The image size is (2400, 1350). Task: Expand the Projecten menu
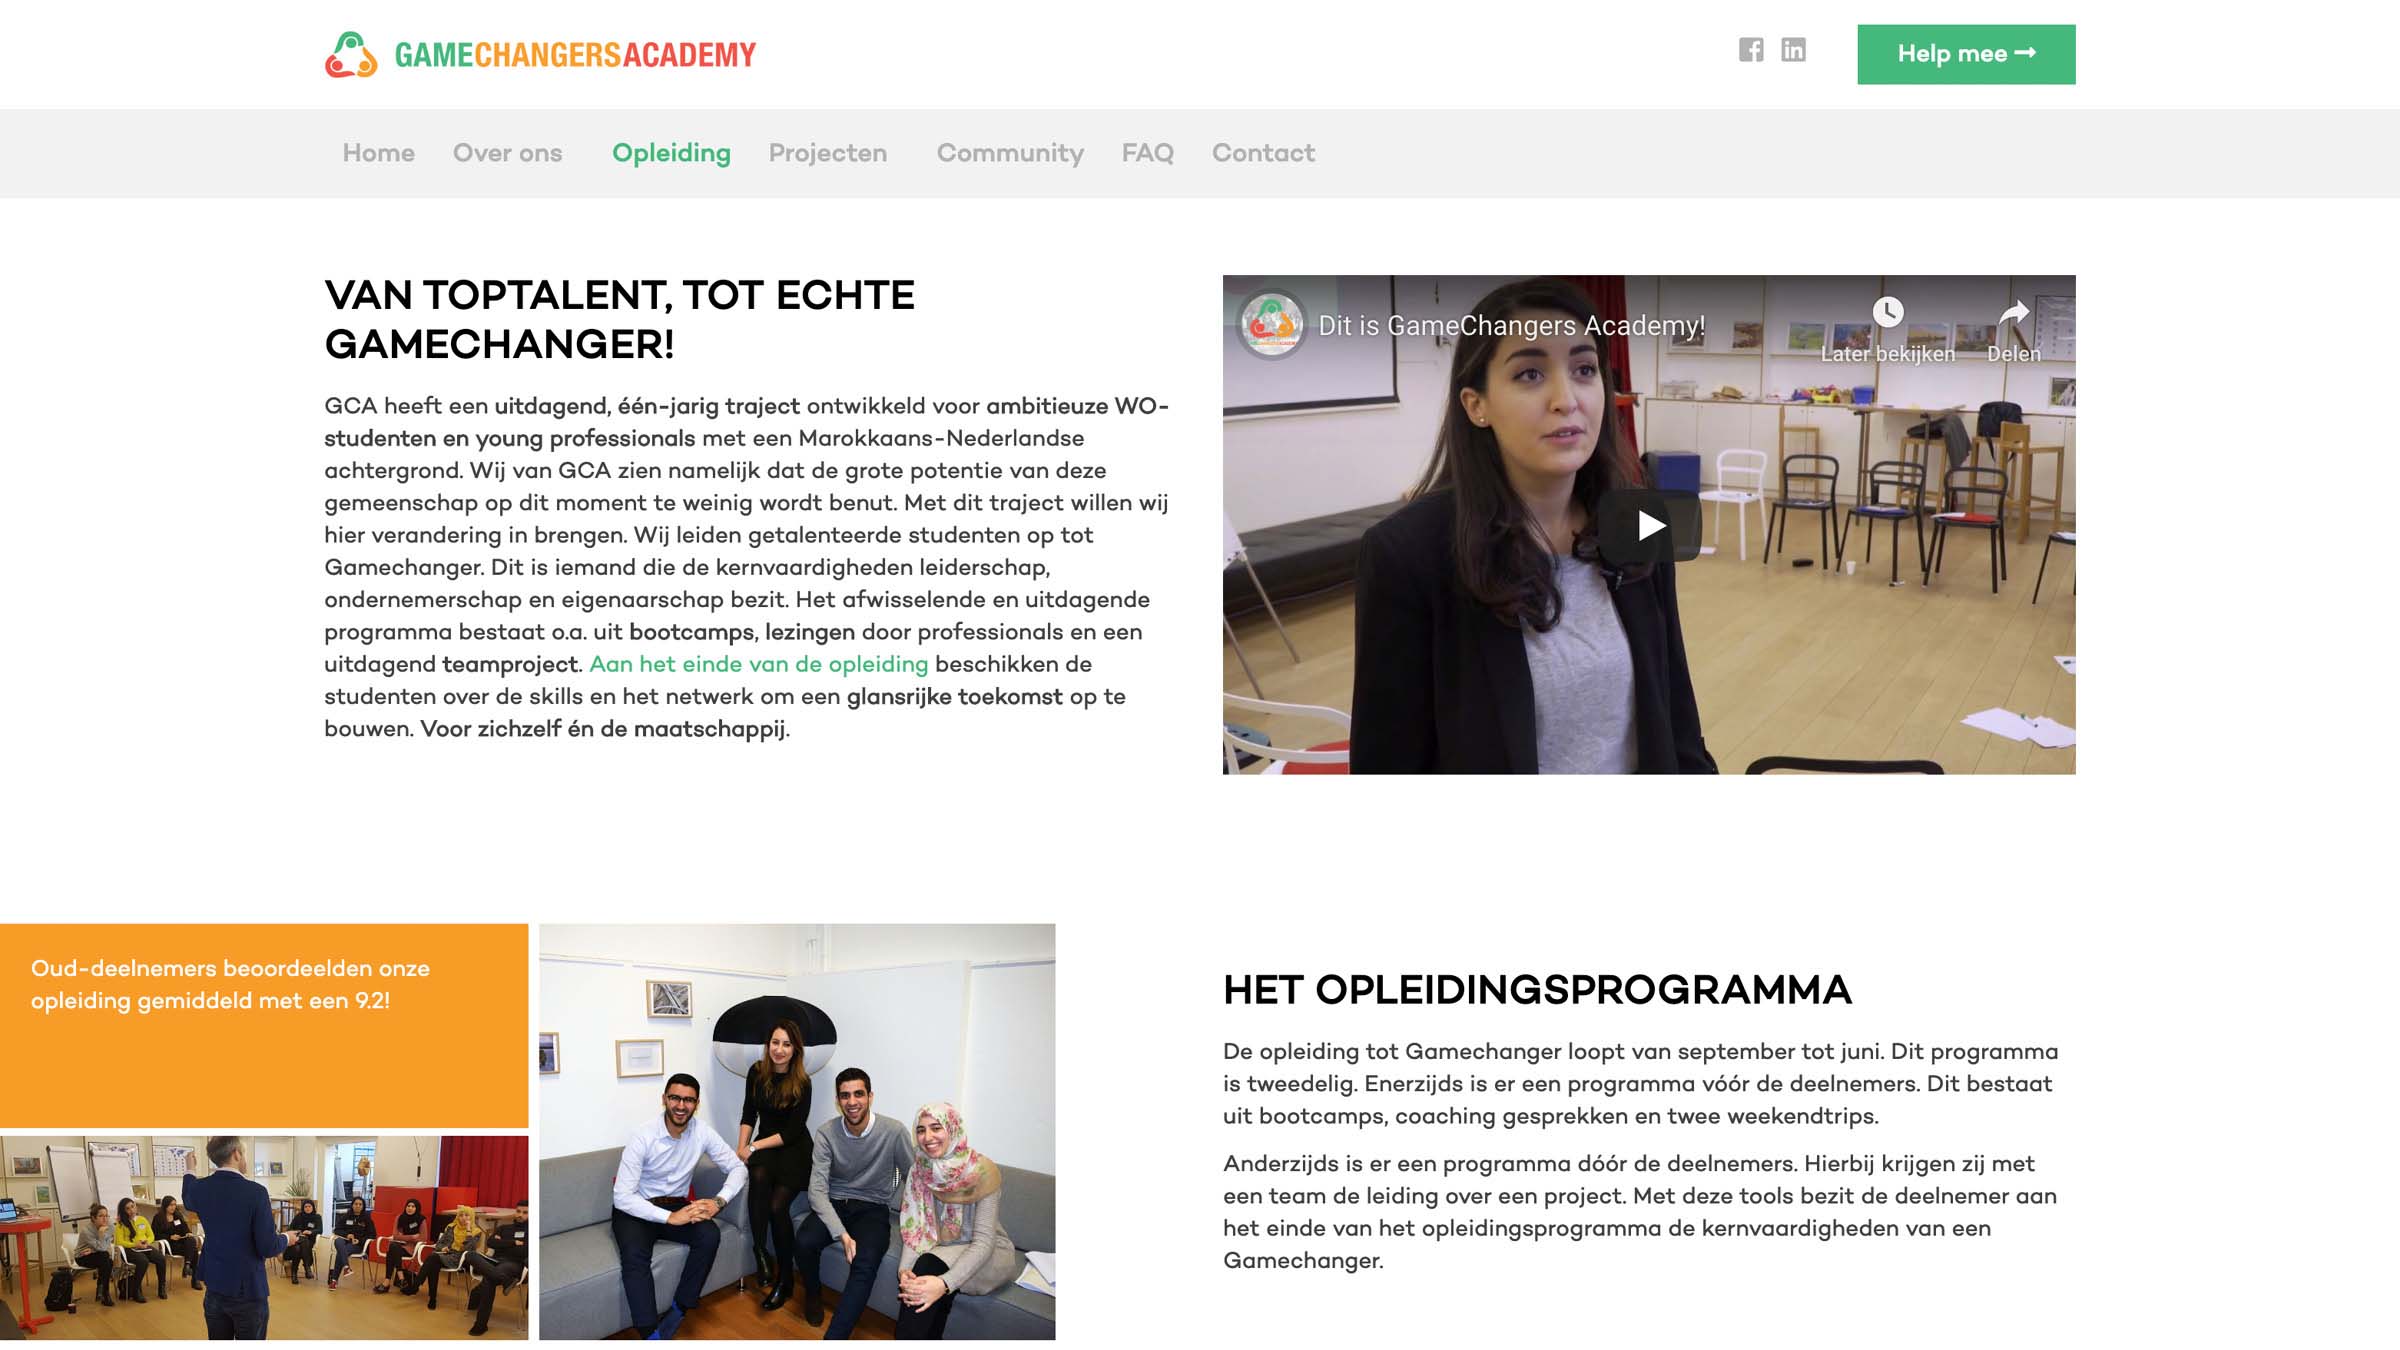[827, 153]
